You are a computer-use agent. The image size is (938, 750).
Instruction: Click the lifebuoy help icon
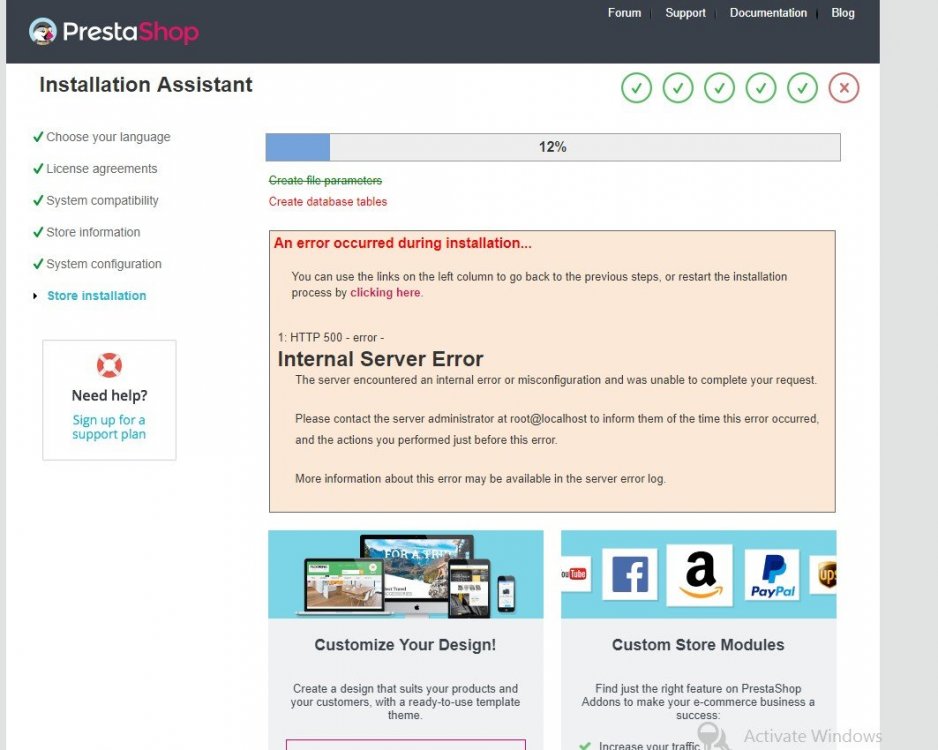click(x=109, y=365)
